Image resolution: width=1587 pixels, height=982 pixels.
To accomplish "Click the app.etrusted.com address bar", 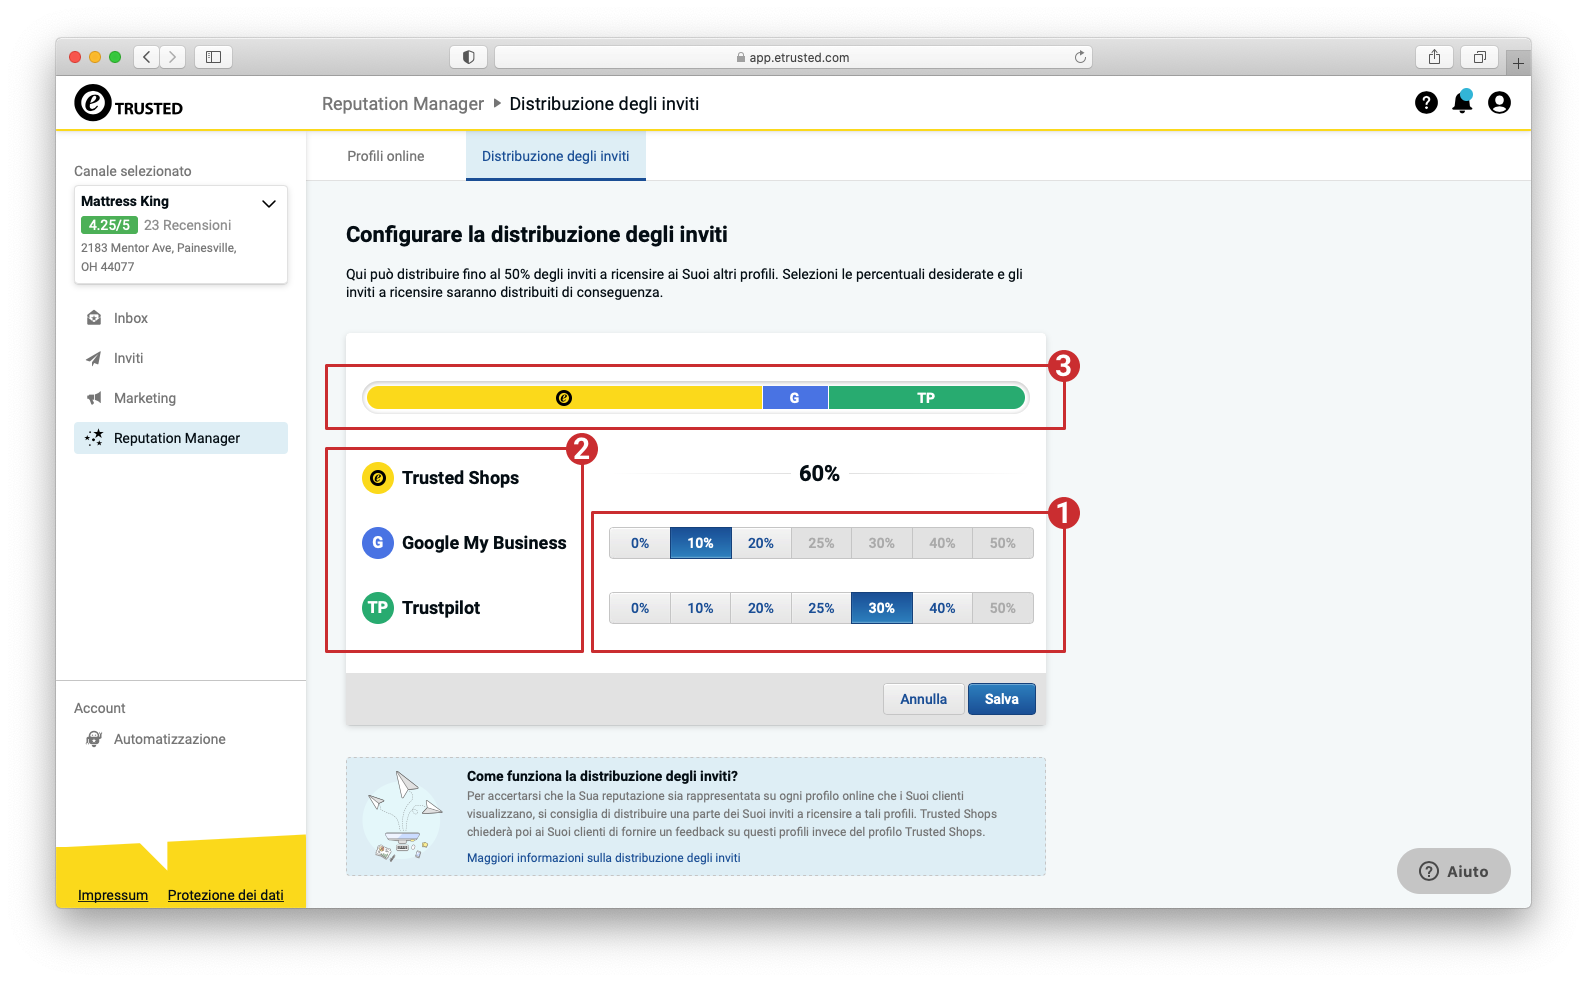I will 793,57.
